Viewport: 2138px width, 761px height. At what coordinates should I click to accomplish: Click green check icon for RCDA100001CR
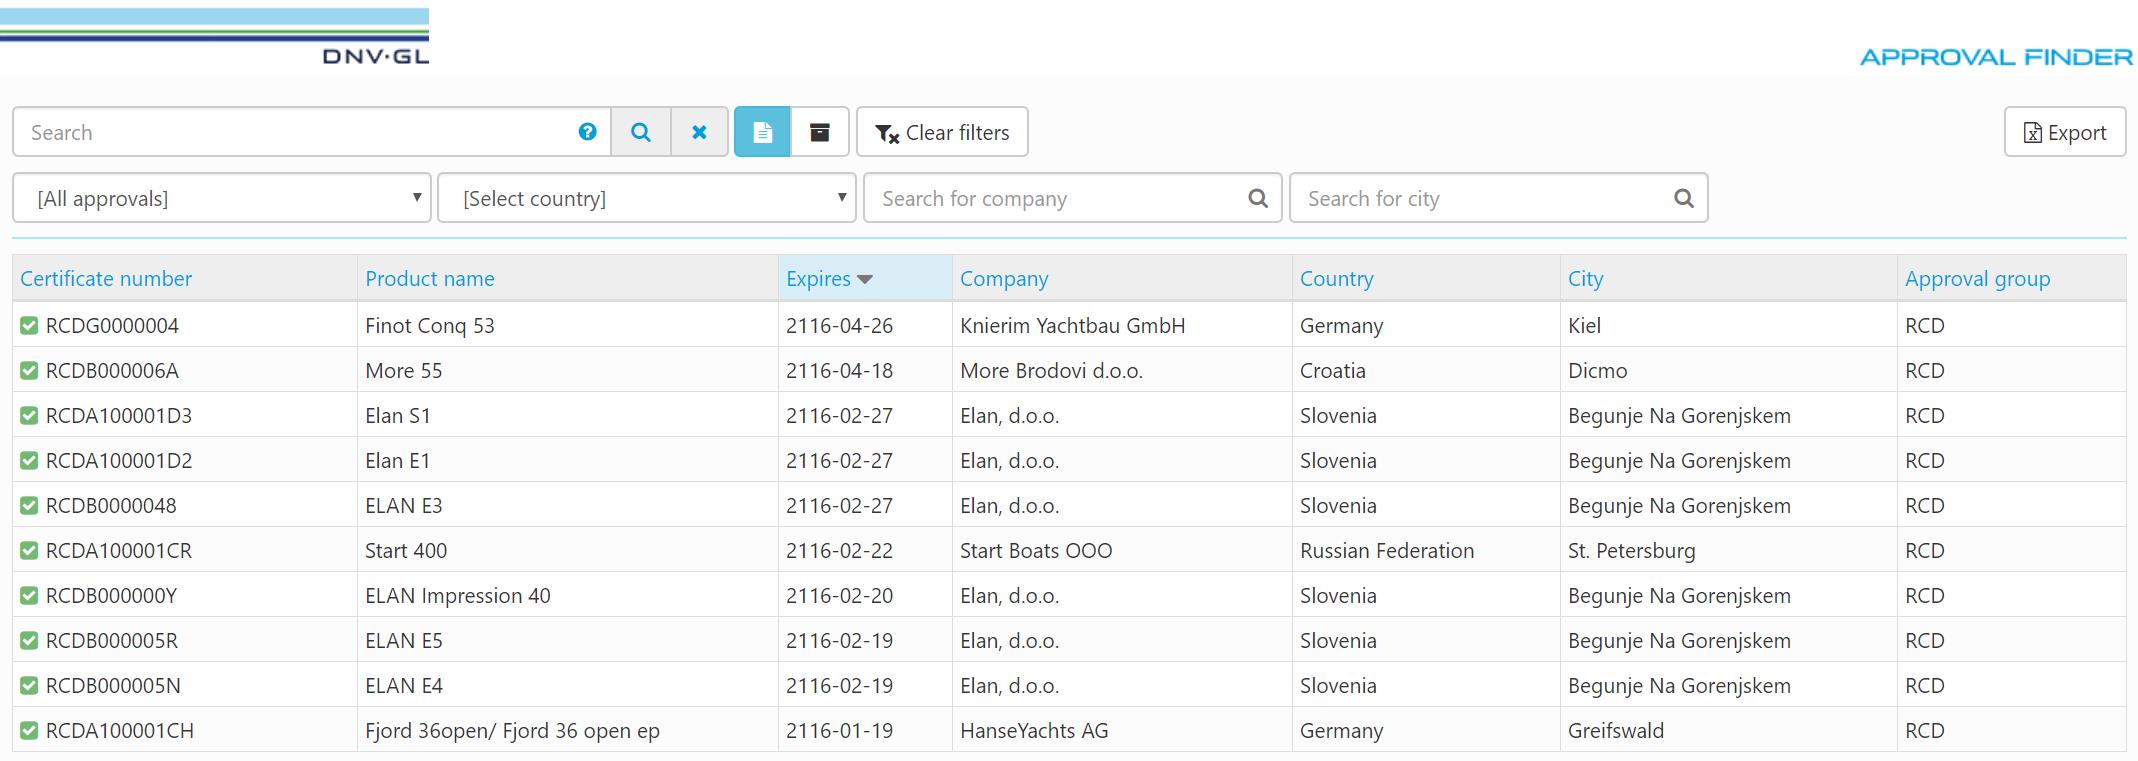click(29, 550)
